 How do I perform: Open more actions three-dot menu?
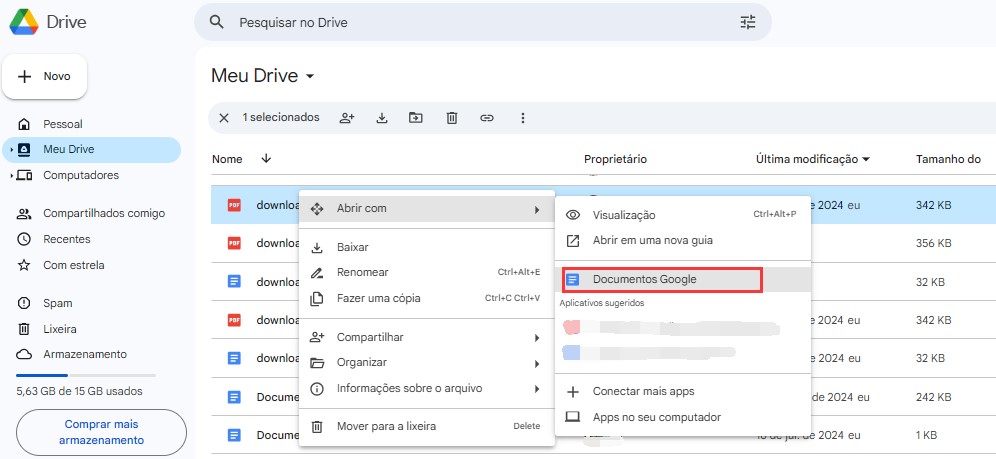pyautogui.click(x=523, y=117)
